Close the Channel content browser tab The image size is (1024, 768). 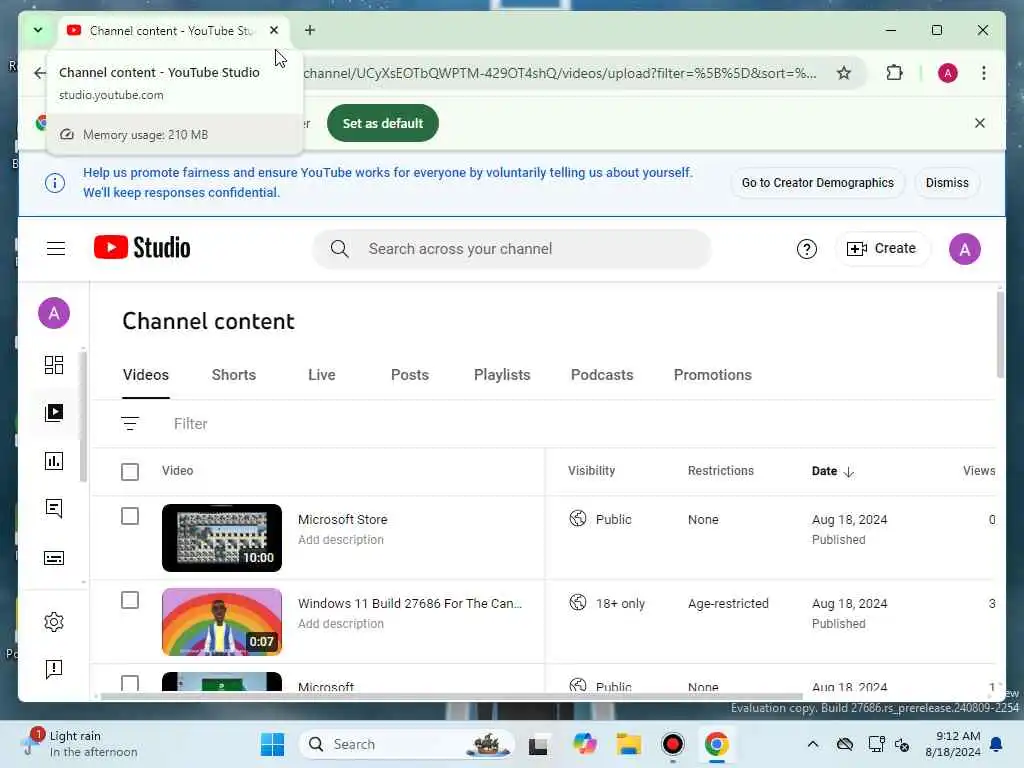coord(274,30)
